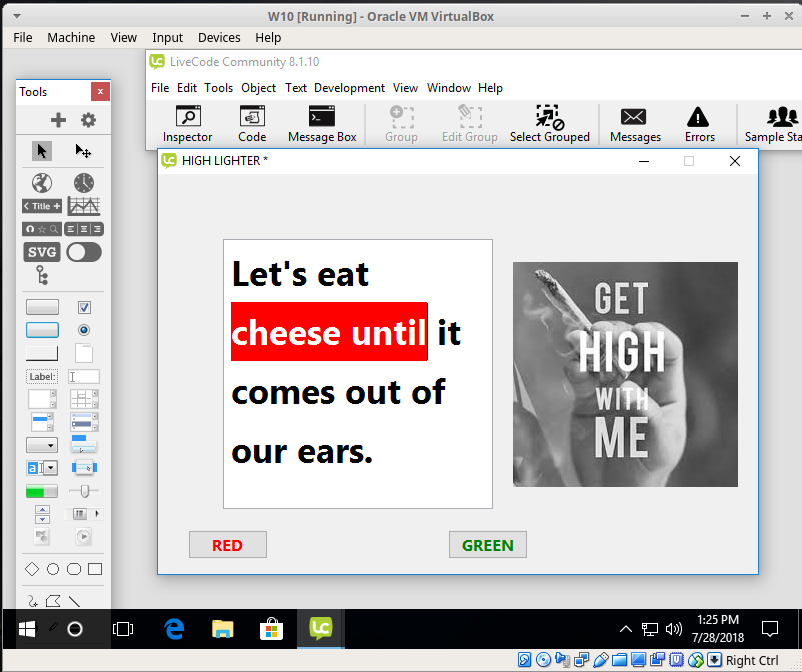Open the Message Box toolbar icon
Viewport: 802px width, 672px height.
(x=322, y=124)
